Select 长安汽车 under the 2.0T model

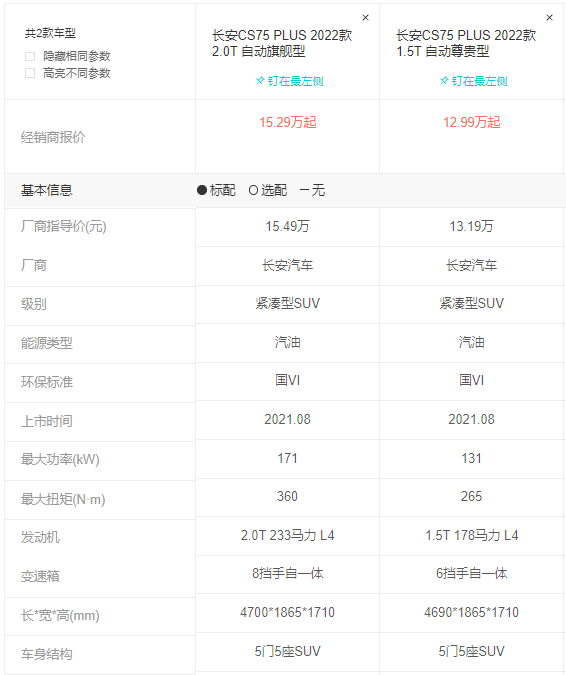click(x=288, y=265)
